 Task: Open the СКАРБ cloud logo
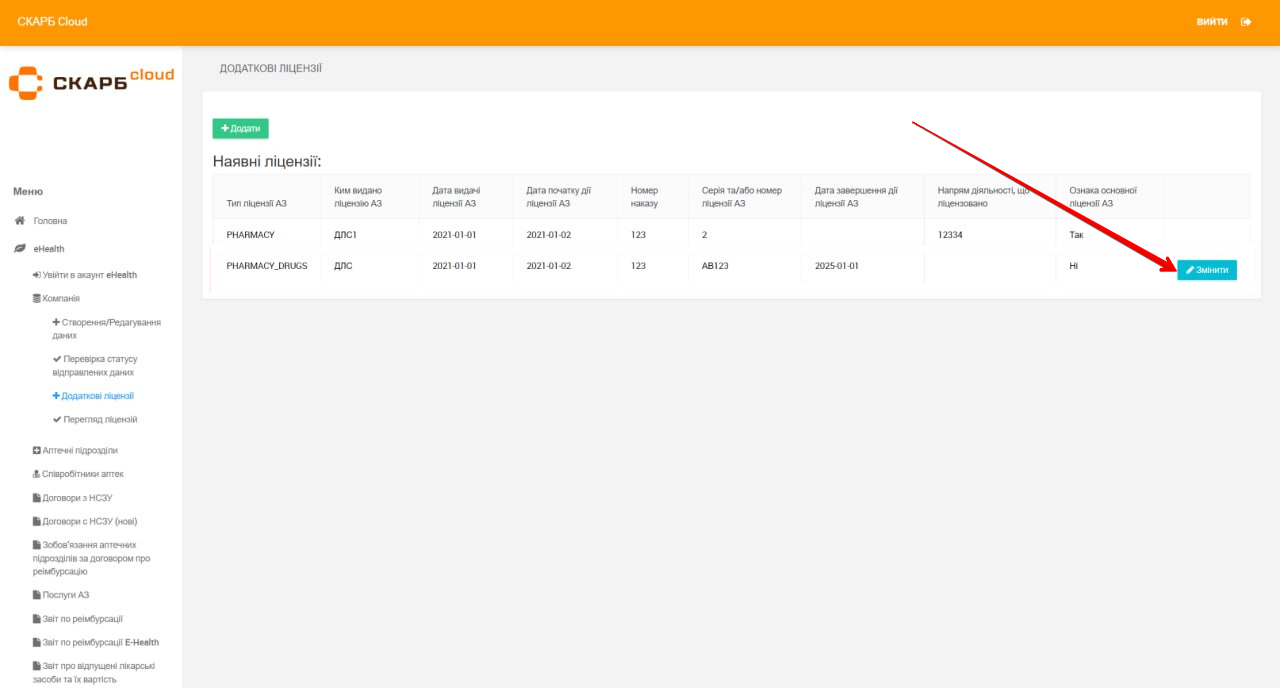point(91,81)
